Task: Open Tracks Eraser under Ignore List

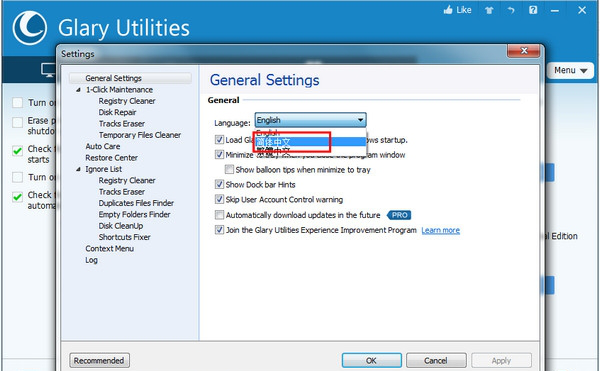Action: (x=122, y=192)
